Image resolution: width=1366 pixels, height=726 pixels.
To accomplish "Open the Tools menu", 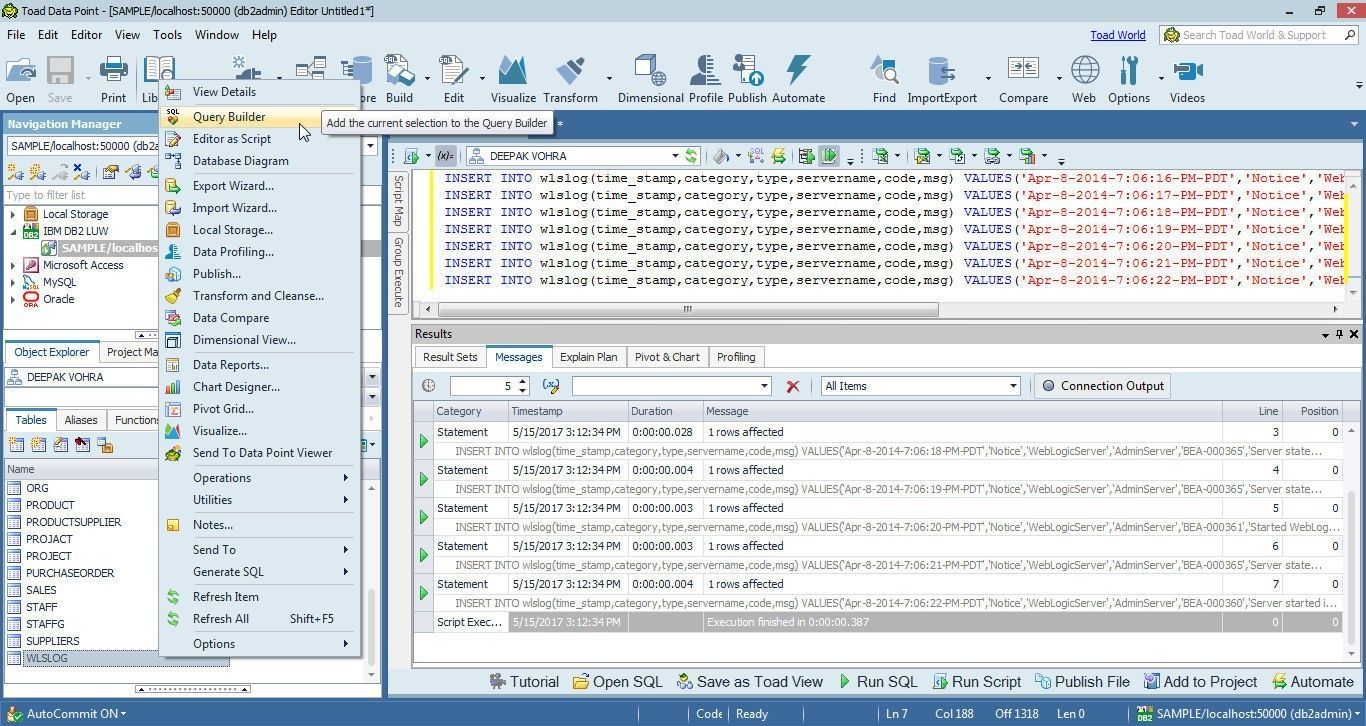I will (167, 35).
